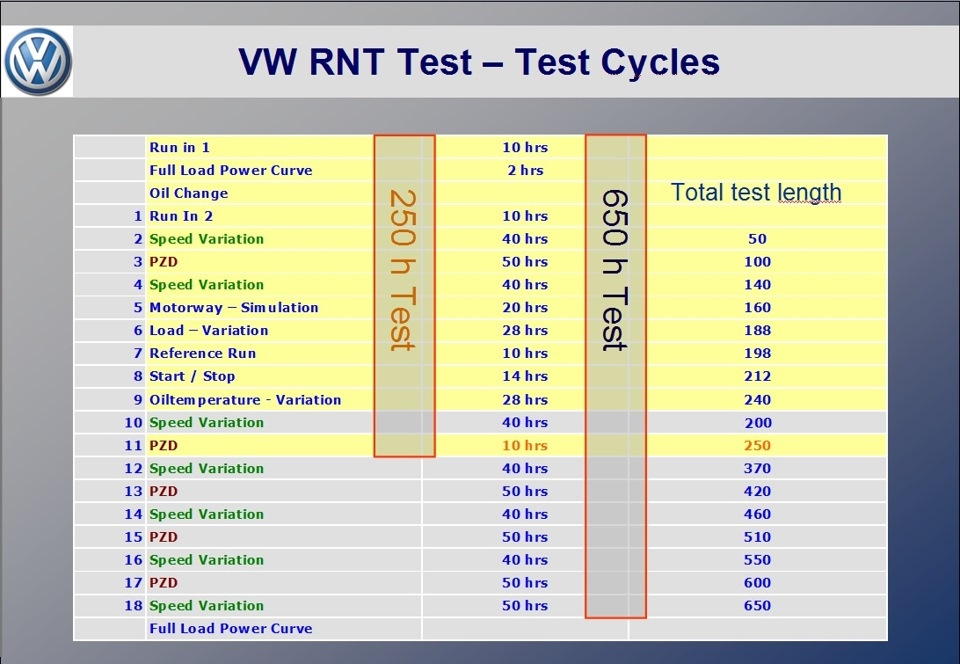The width and height of the screenshot is (960, 664).
Task: Click the total length value "650"
Action: click(x=757, y=606)
